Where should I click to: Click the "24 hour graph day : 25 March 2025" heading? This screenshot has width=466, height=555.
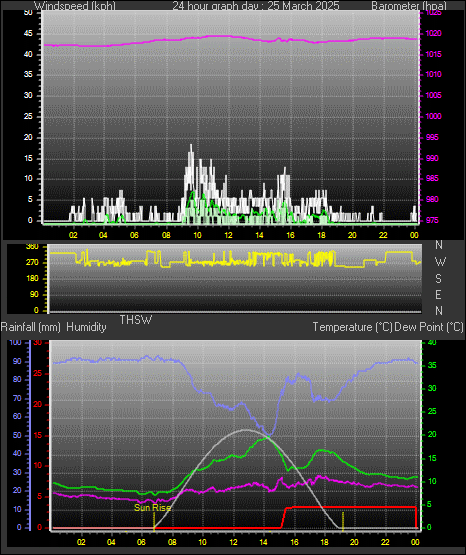tap(256, 6)
